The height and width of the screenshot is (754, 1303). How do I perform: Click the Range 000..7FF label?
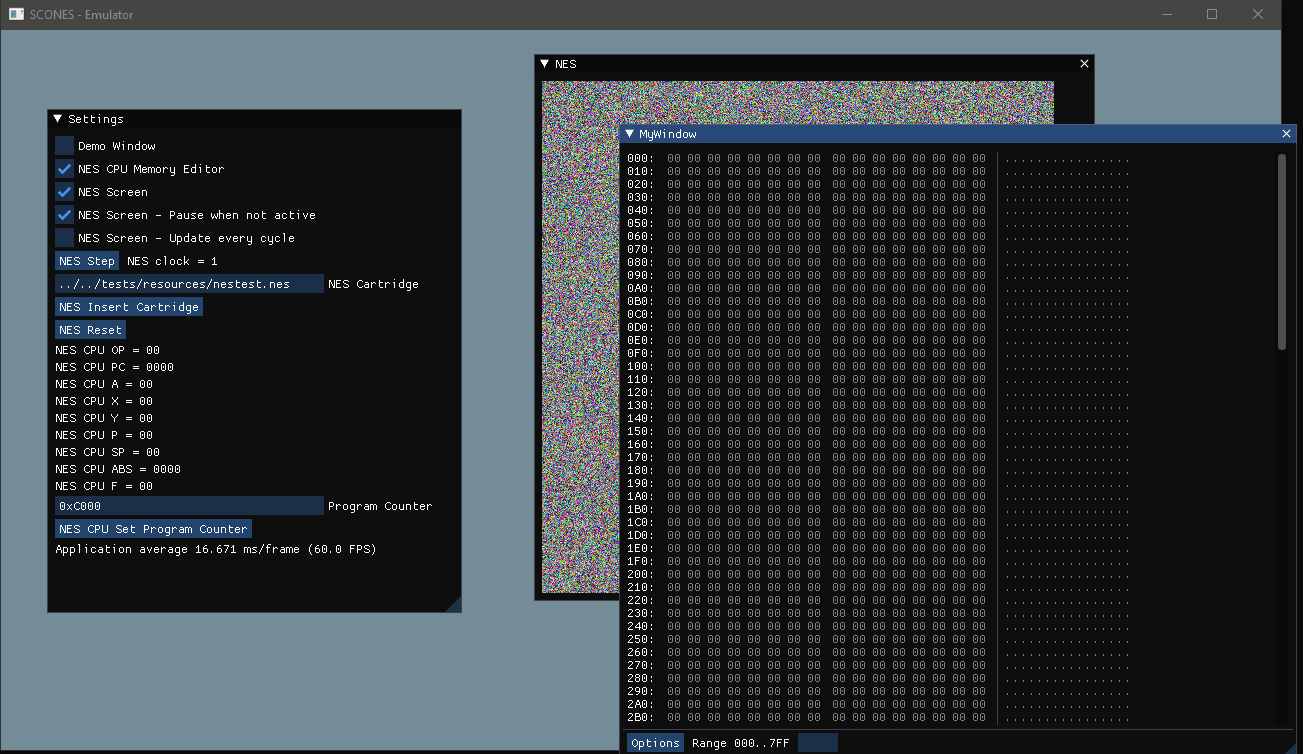pos(741,743)
